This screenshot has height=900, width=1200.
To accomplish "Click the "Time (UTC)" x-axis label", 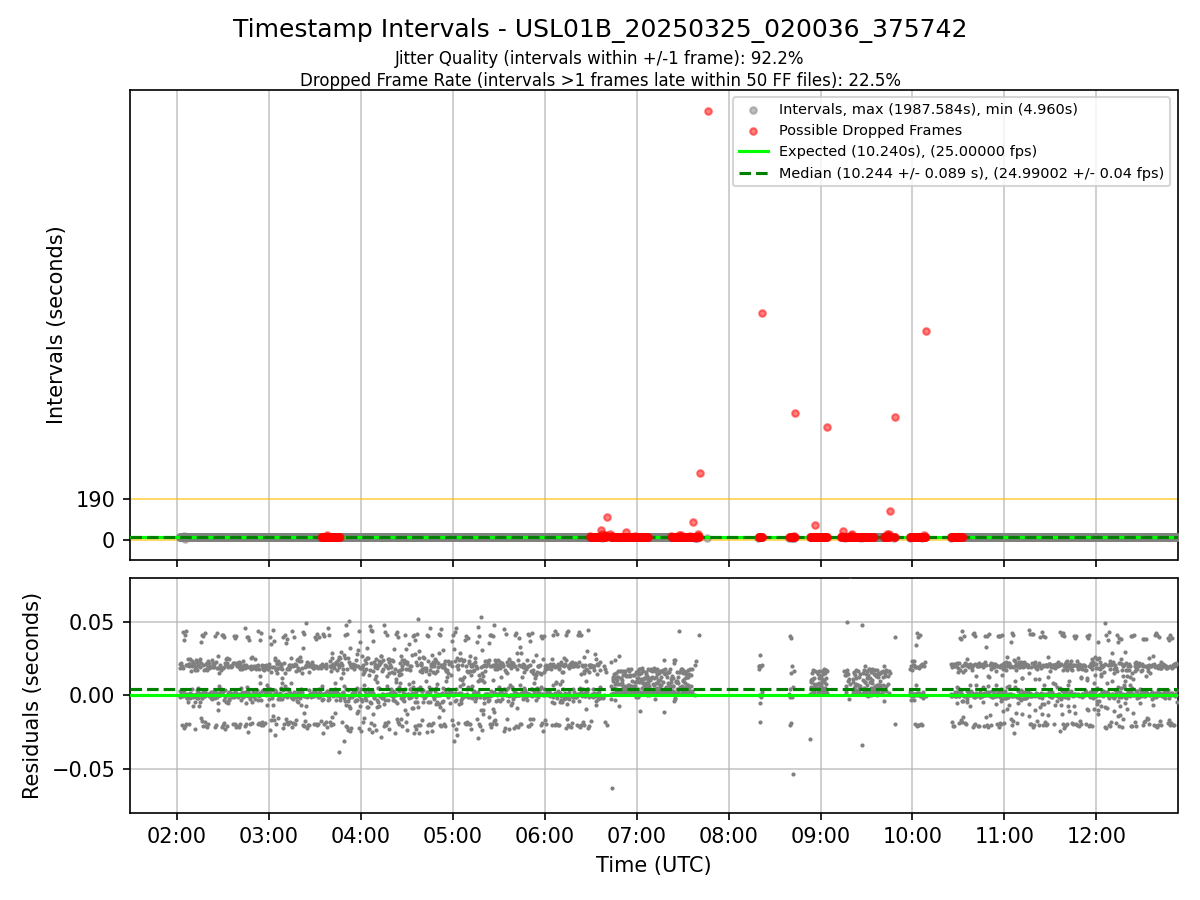I will [653, 865].
